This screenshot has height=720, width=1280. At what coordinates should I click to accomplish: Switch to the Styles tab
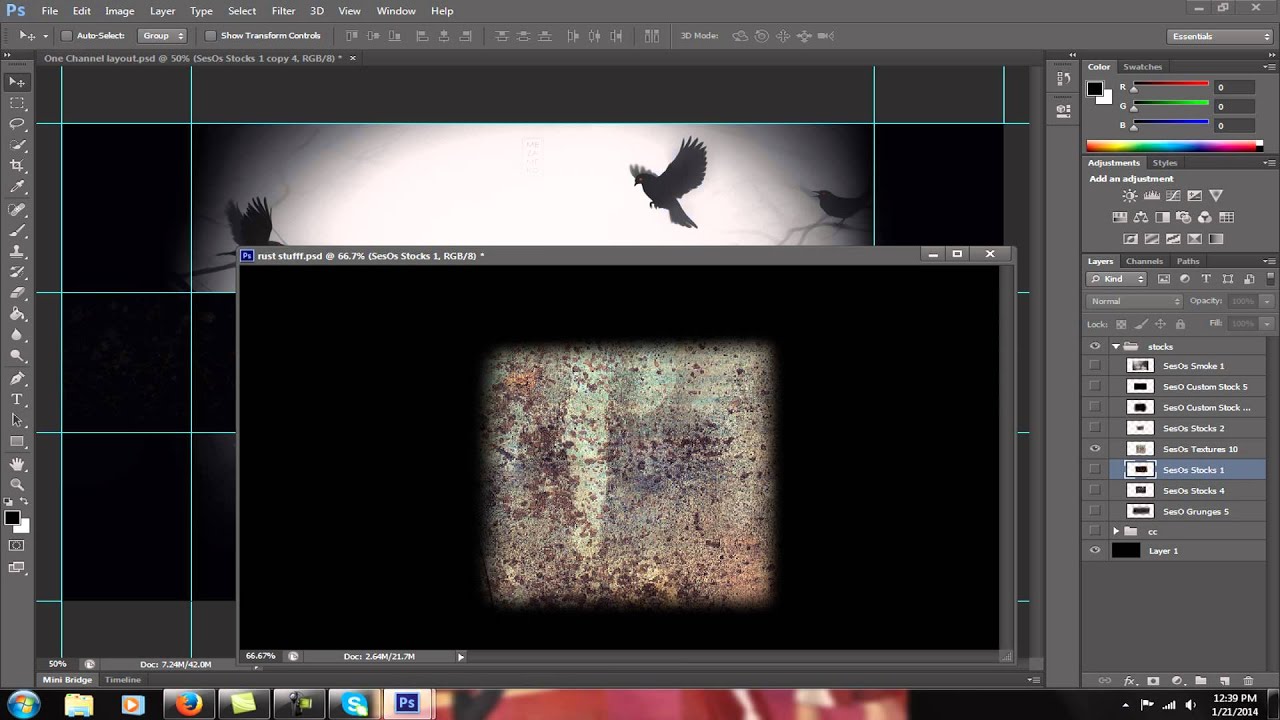[x=1165, y=162]
